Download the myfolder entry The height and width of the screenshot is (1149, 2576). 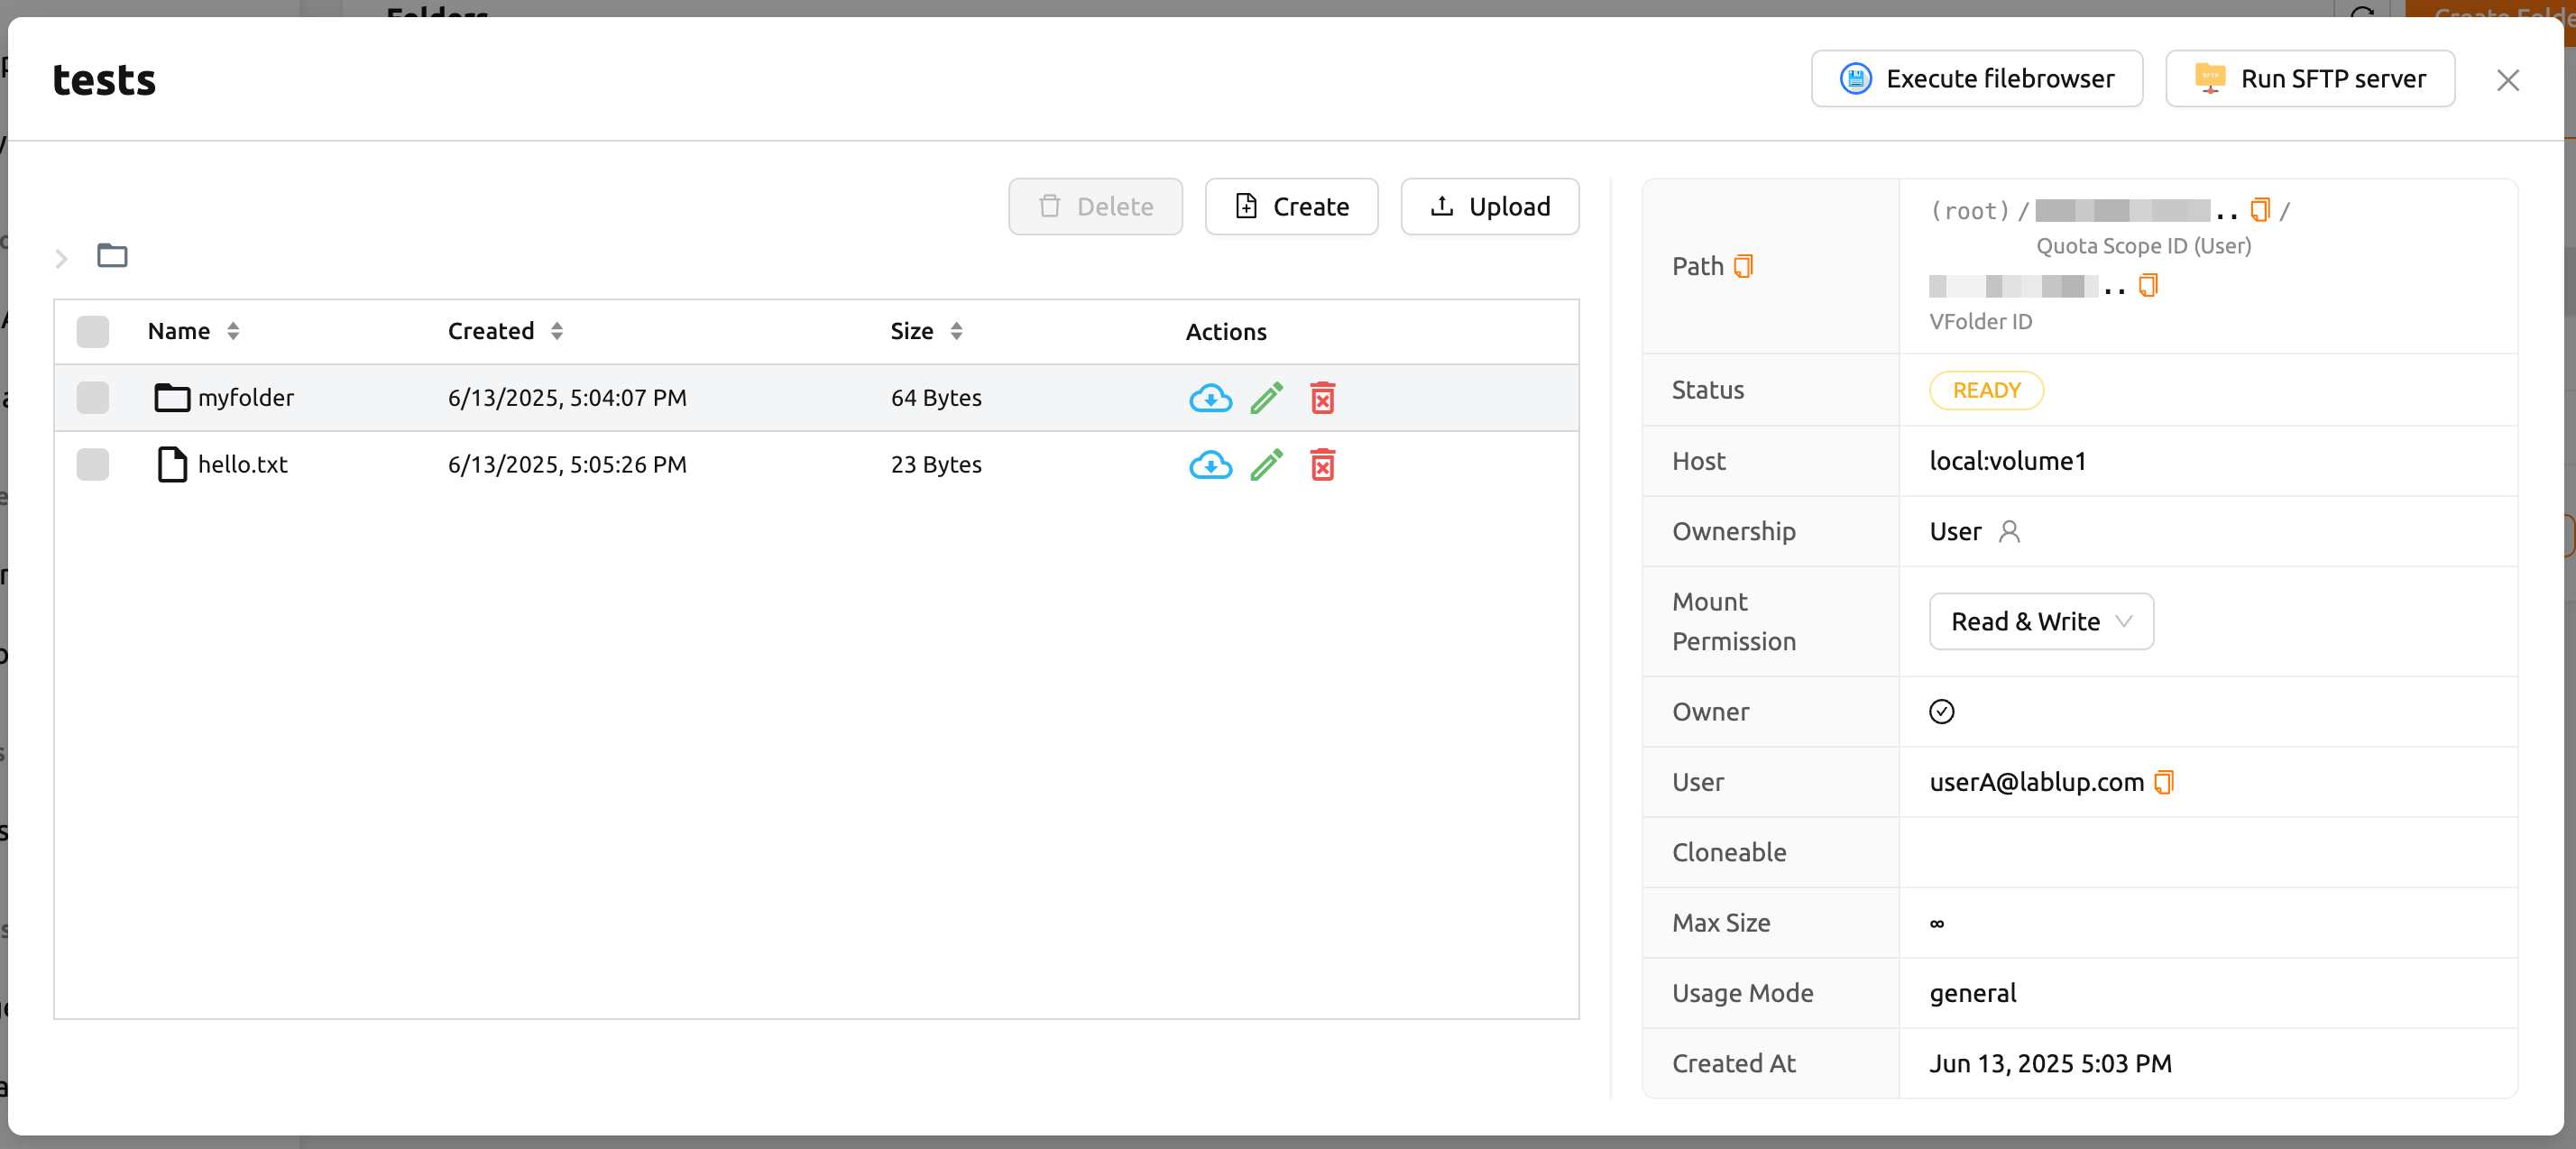tap(1210, 398)
